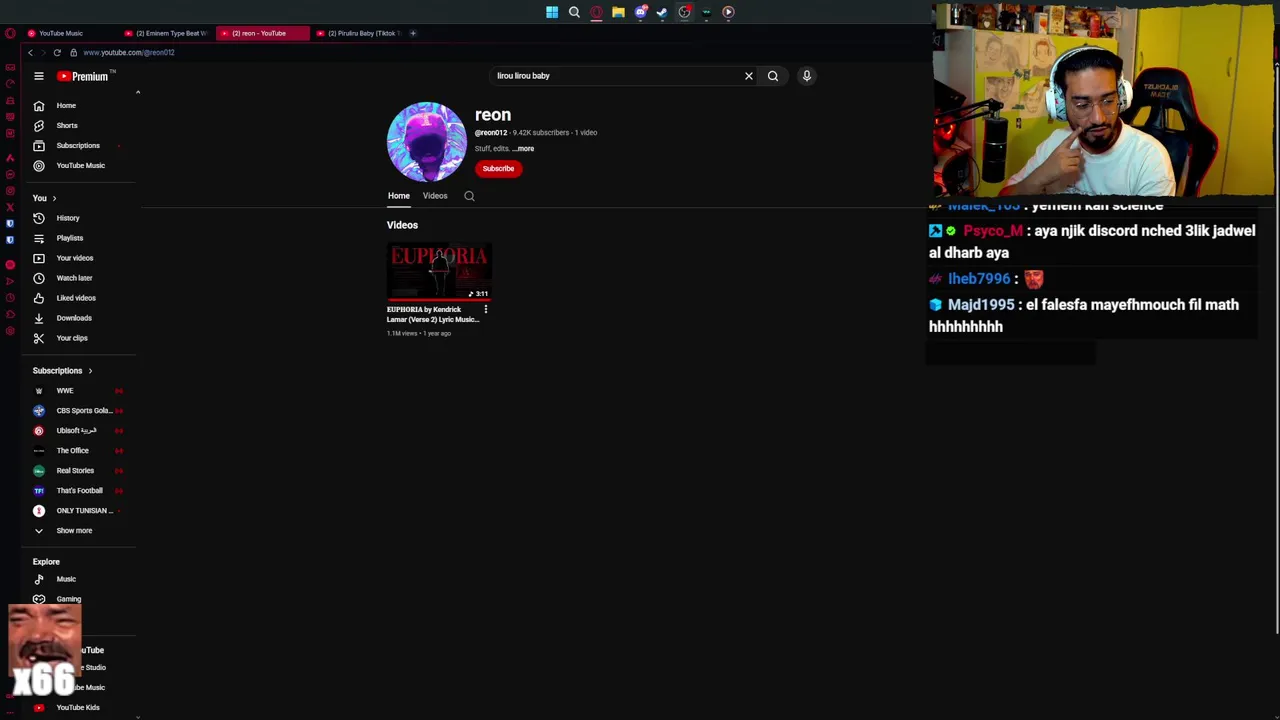Screen dimensions: 1280x720
Task: Select channel Videos tab
Action: point(434,196)
